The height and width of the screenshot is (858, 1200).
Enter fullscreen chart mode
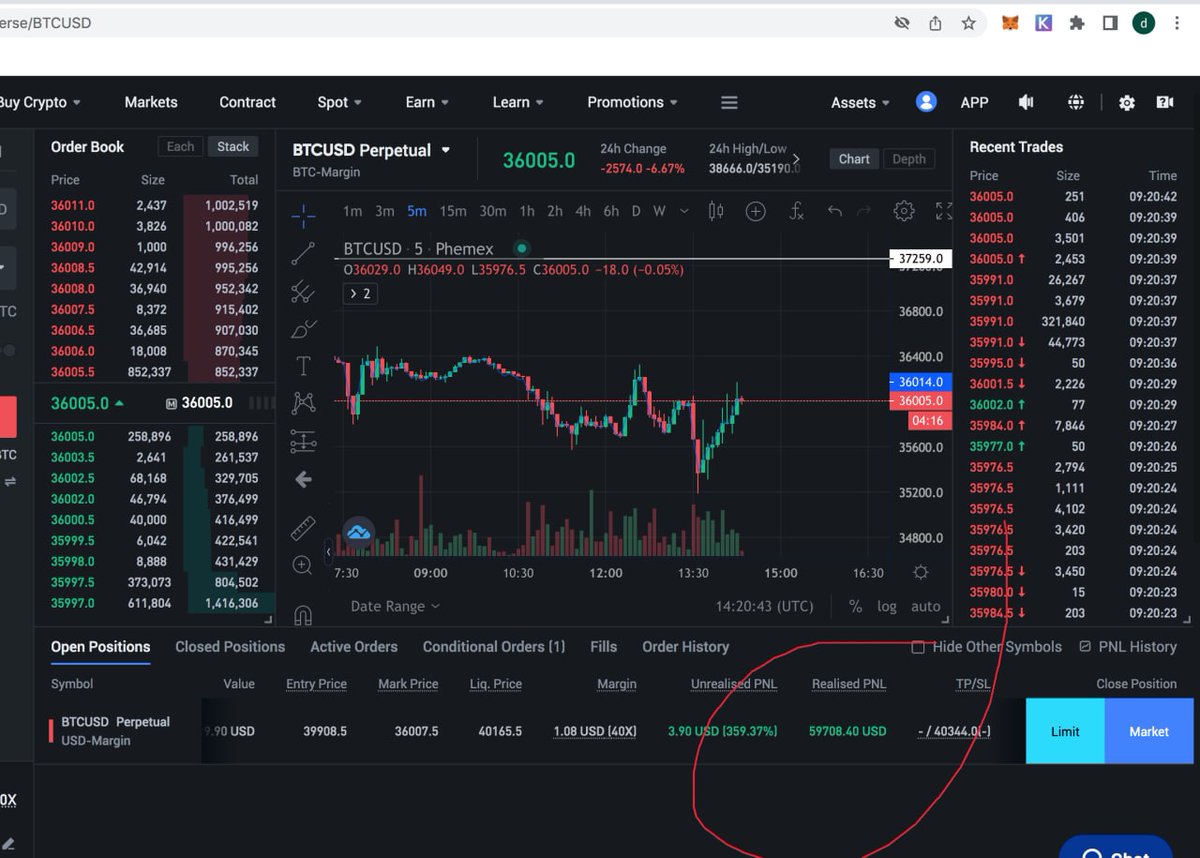[943, 211]
